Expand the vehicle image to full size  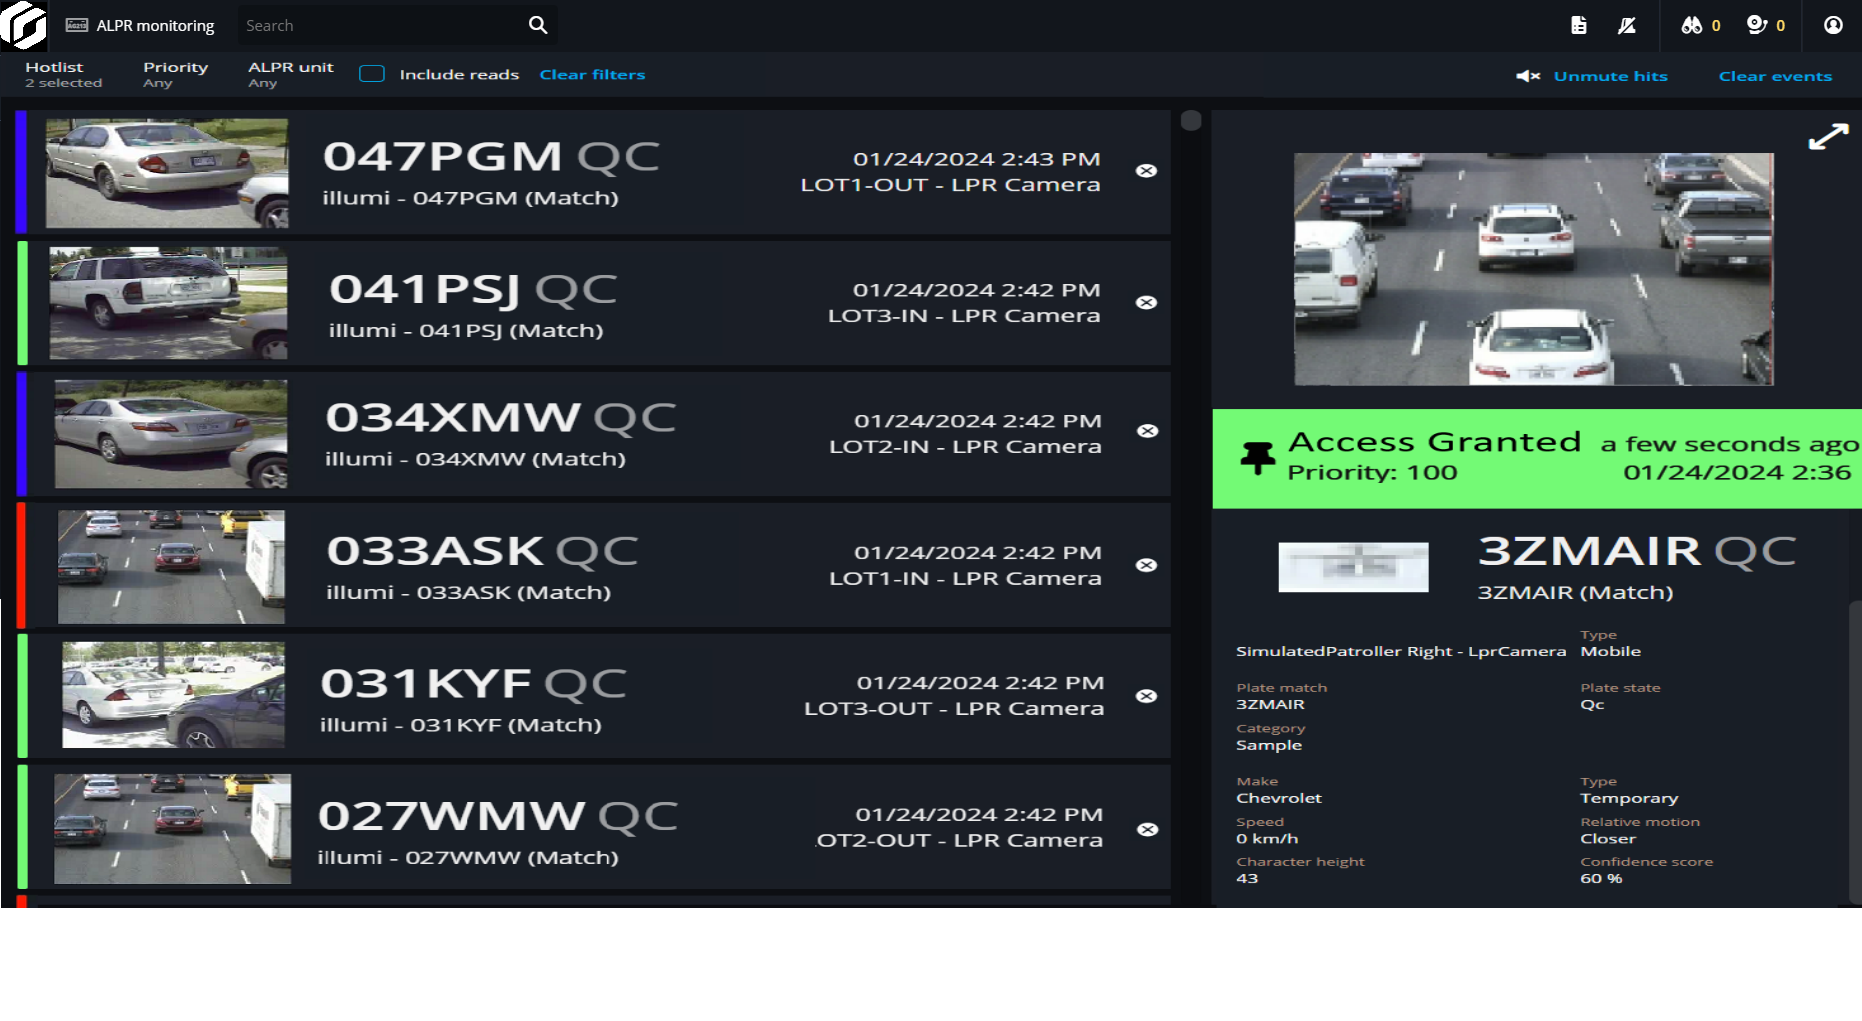pyautogui.click(x=1828, y=137)
